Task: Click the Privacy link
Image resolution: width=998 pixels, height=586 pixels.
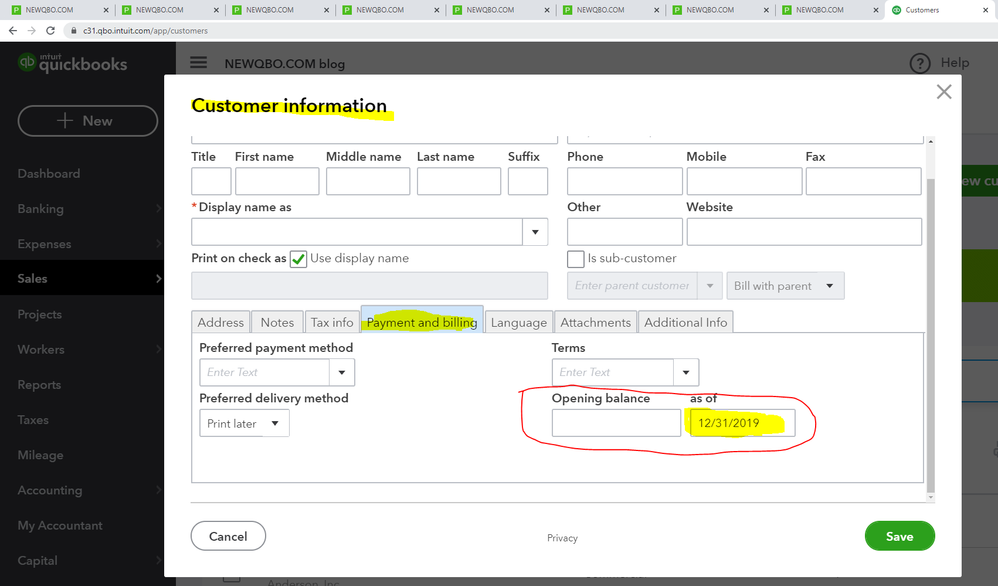Action: (x=562, y=538)
